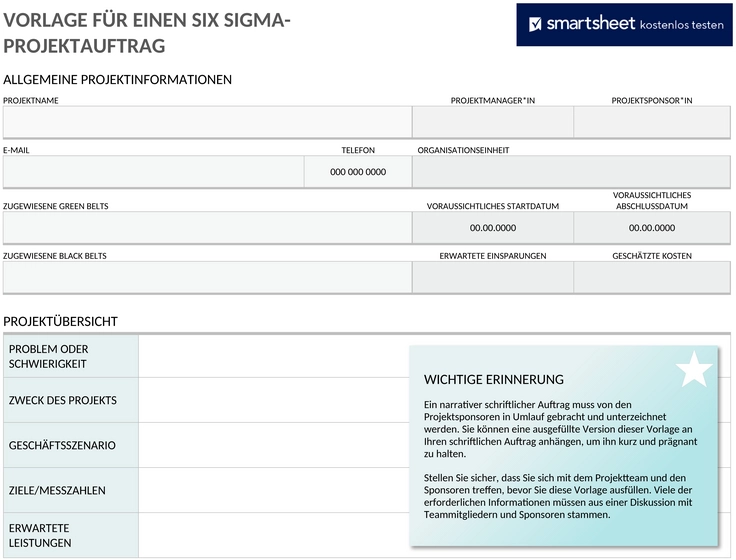
Task: Click the 'VORAUSSICHTLICHES STARTDATUM' label
Action: (493, 206)
